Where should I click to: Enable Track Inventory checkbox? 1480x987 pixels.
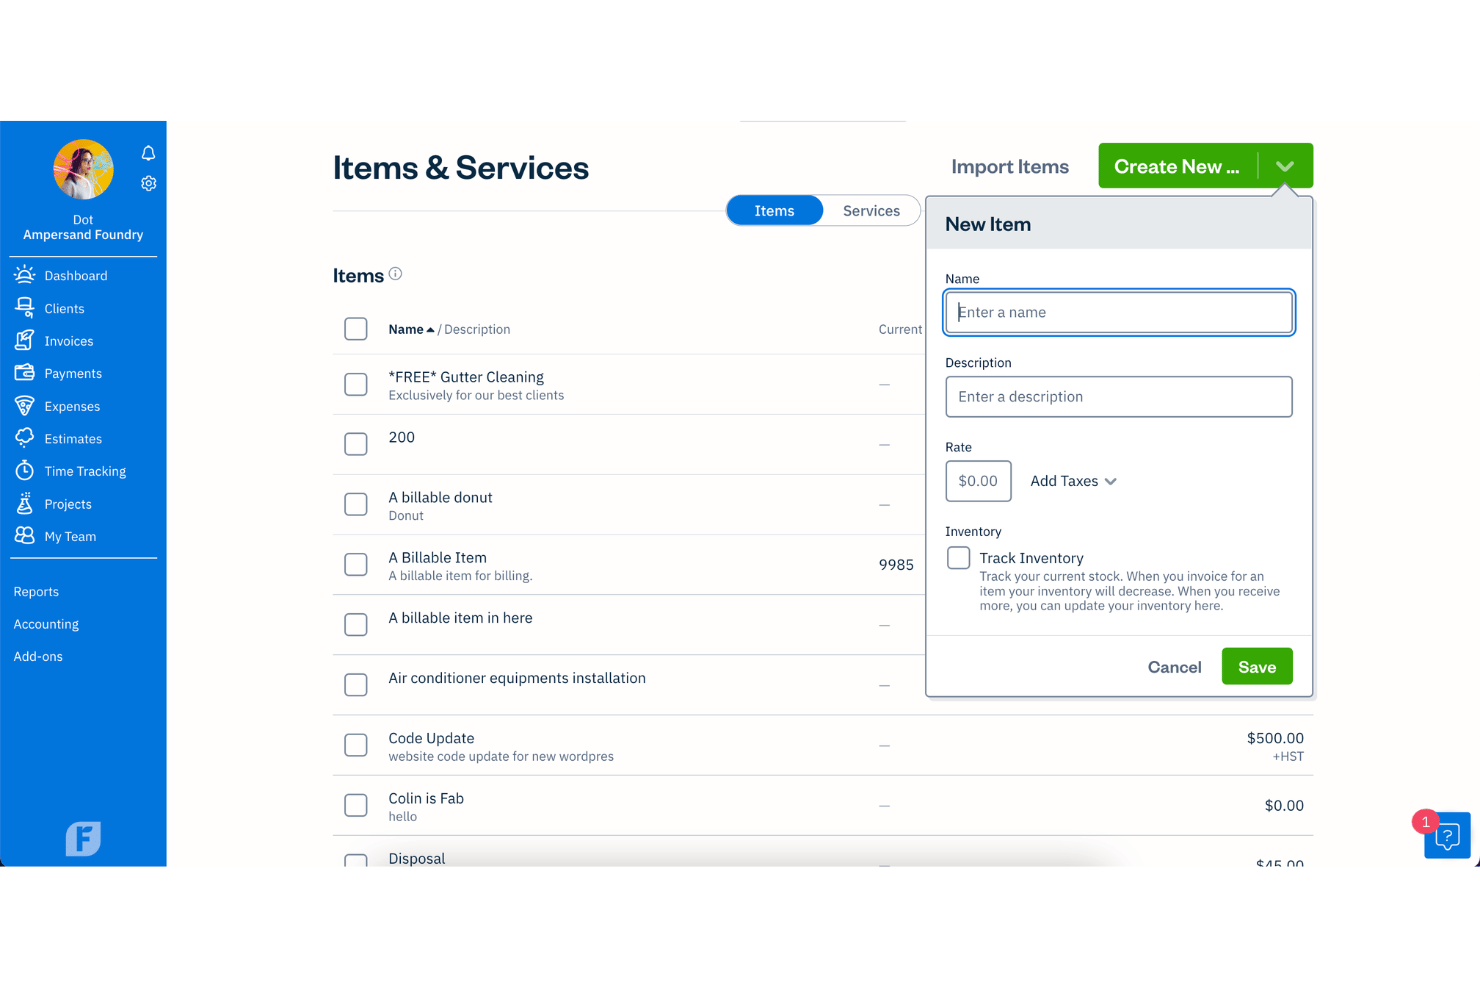959,557
